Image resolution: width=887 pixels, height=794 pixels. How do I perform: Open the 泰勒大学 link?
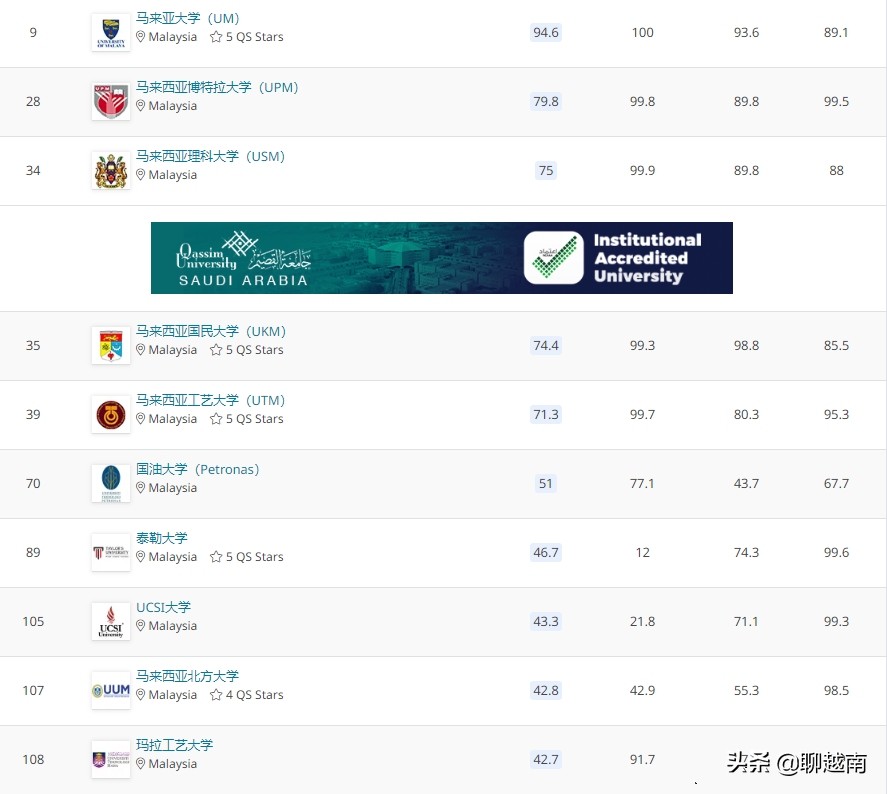click(161, 538)
